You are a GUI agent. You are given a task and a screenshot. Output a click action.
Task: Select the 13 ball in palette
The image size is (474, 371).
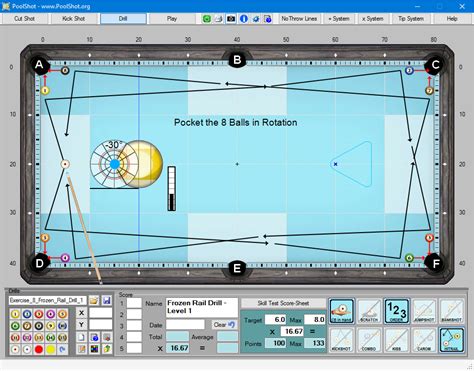click(39, 338)
